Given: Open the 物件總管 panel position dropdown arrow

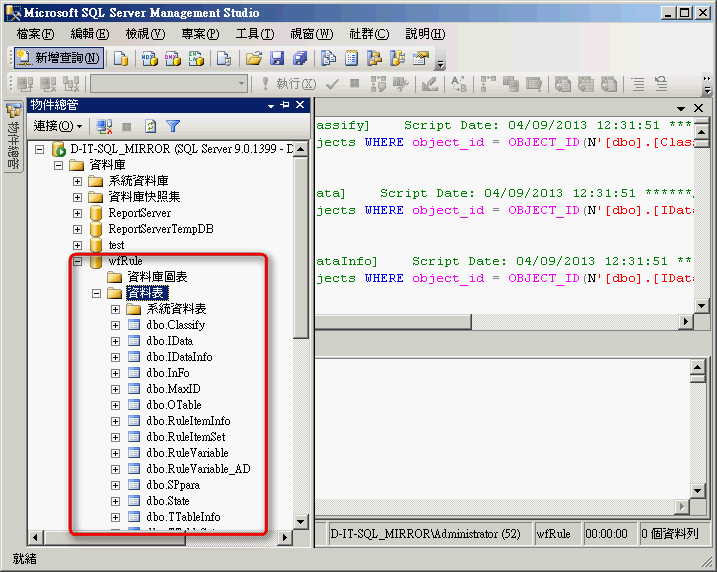Looking at the screenshot, I should pos(271,106).
